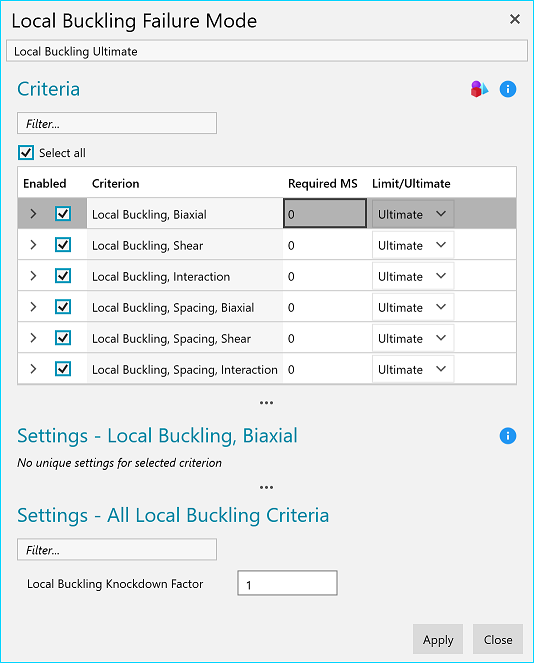
Task: Click the ellipsis splitter below the criteria table
Action: 266,403
